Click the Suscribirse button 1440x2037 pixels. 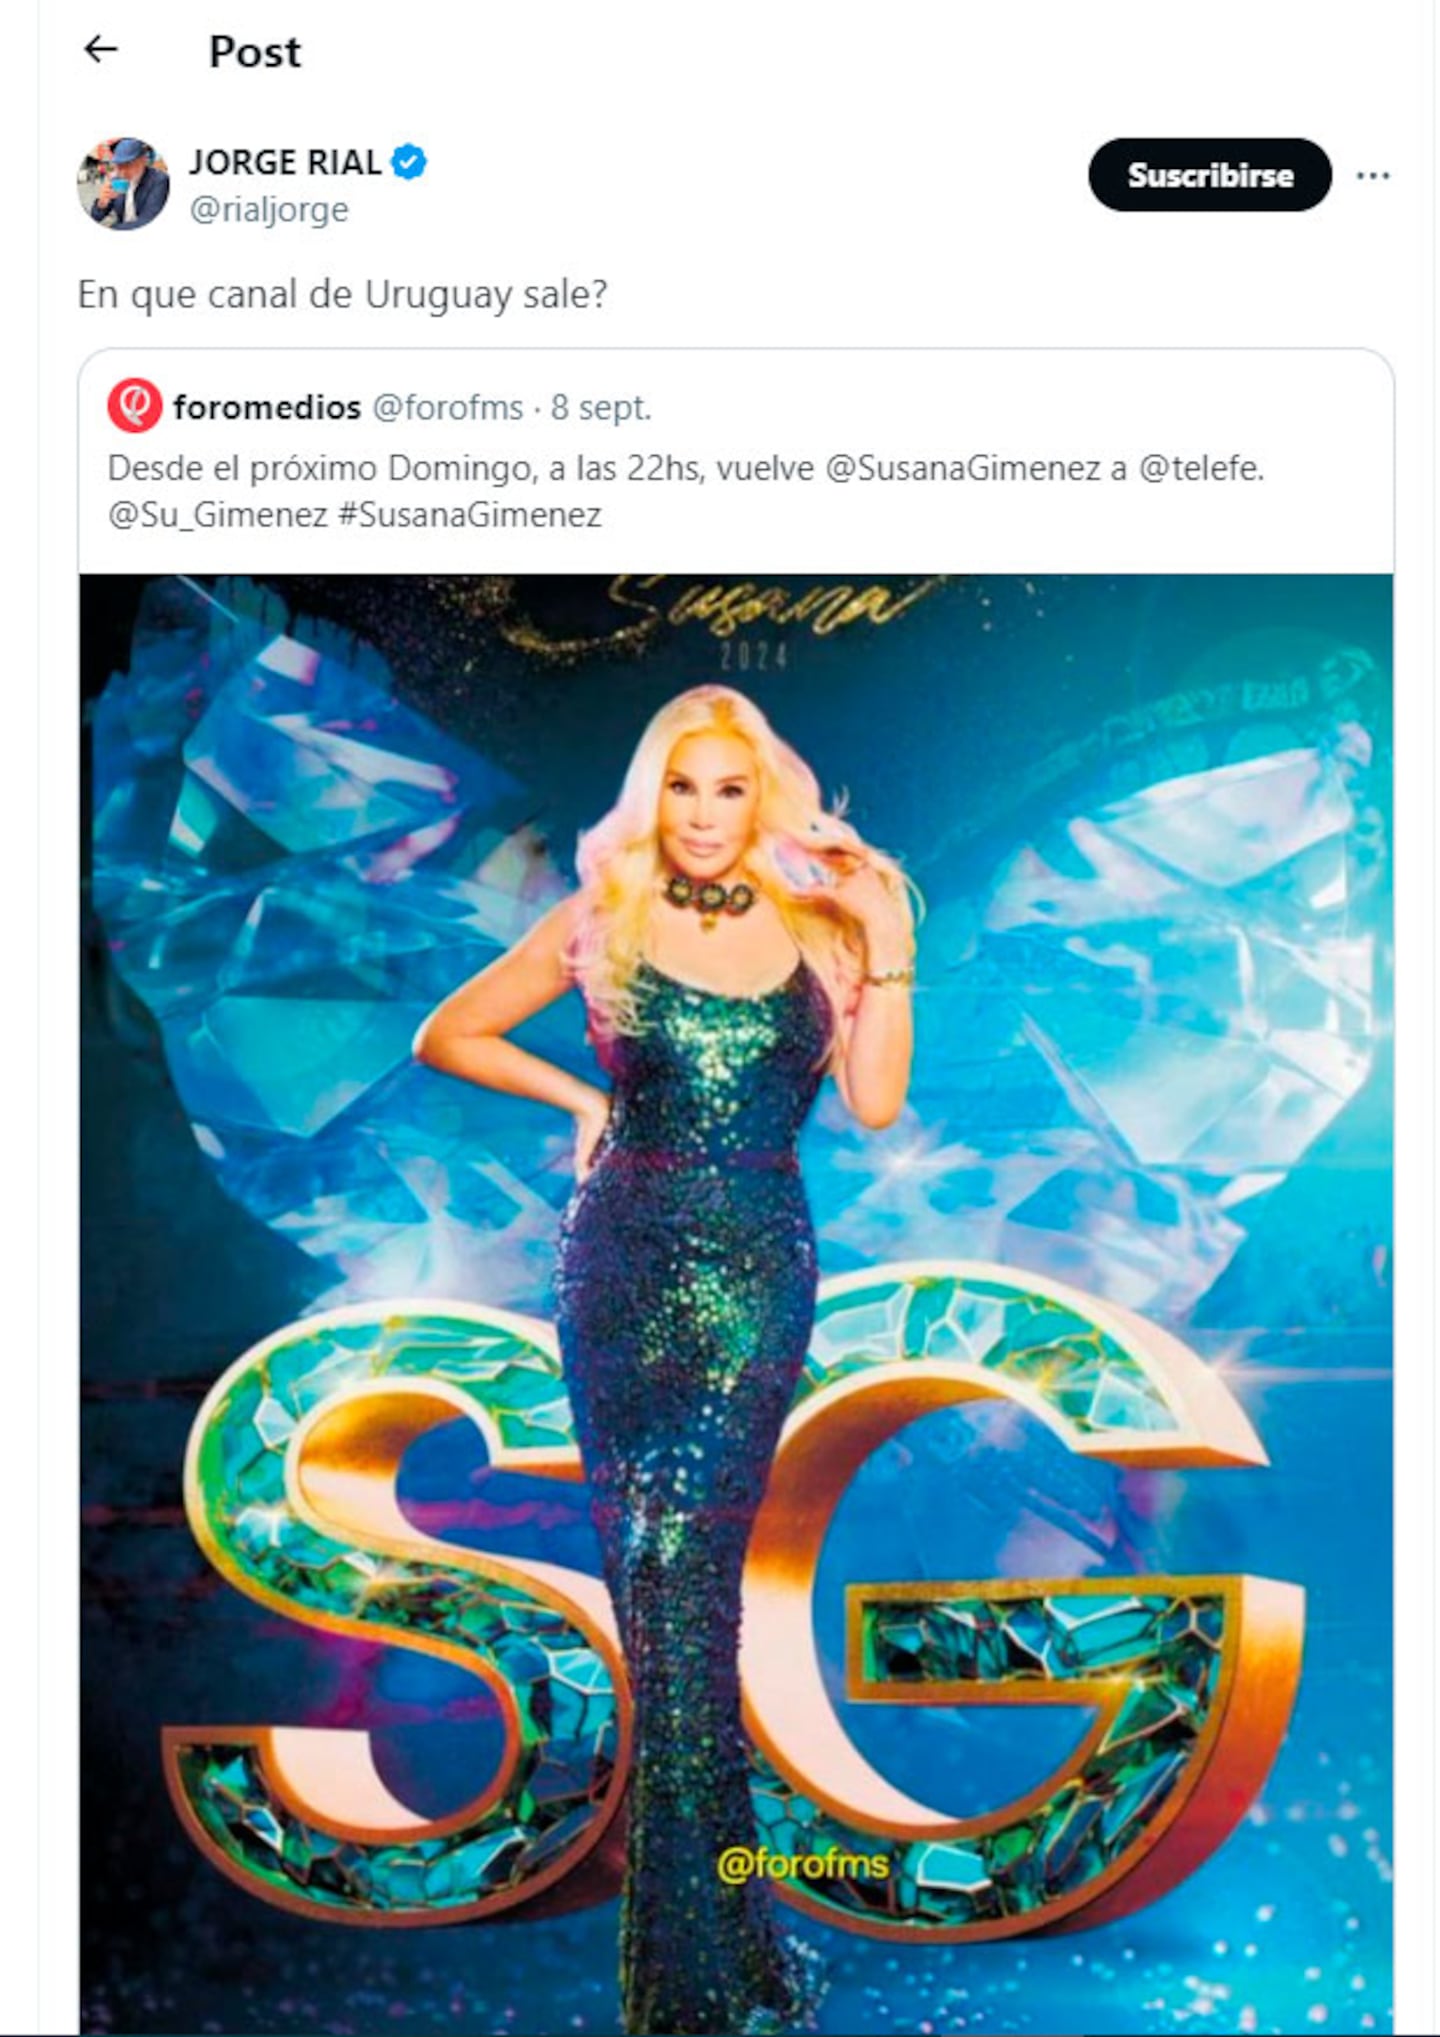(x=1210, y=175)
